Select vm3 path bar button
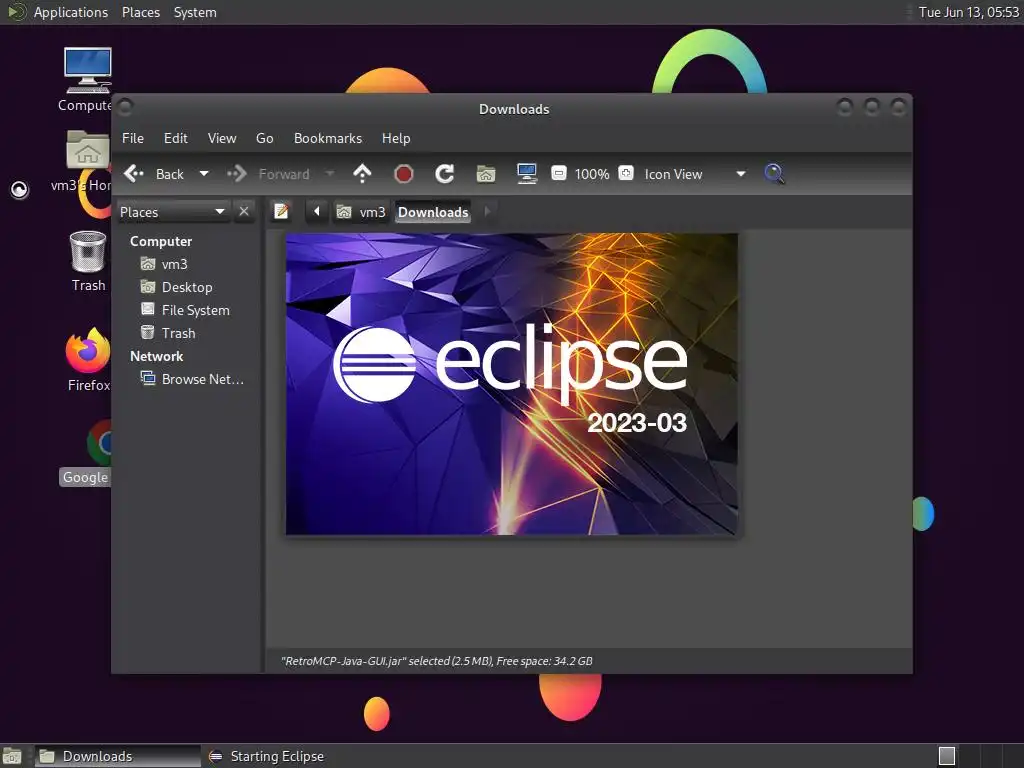This screenshot has height=768, width=1024. coord(361,212)
